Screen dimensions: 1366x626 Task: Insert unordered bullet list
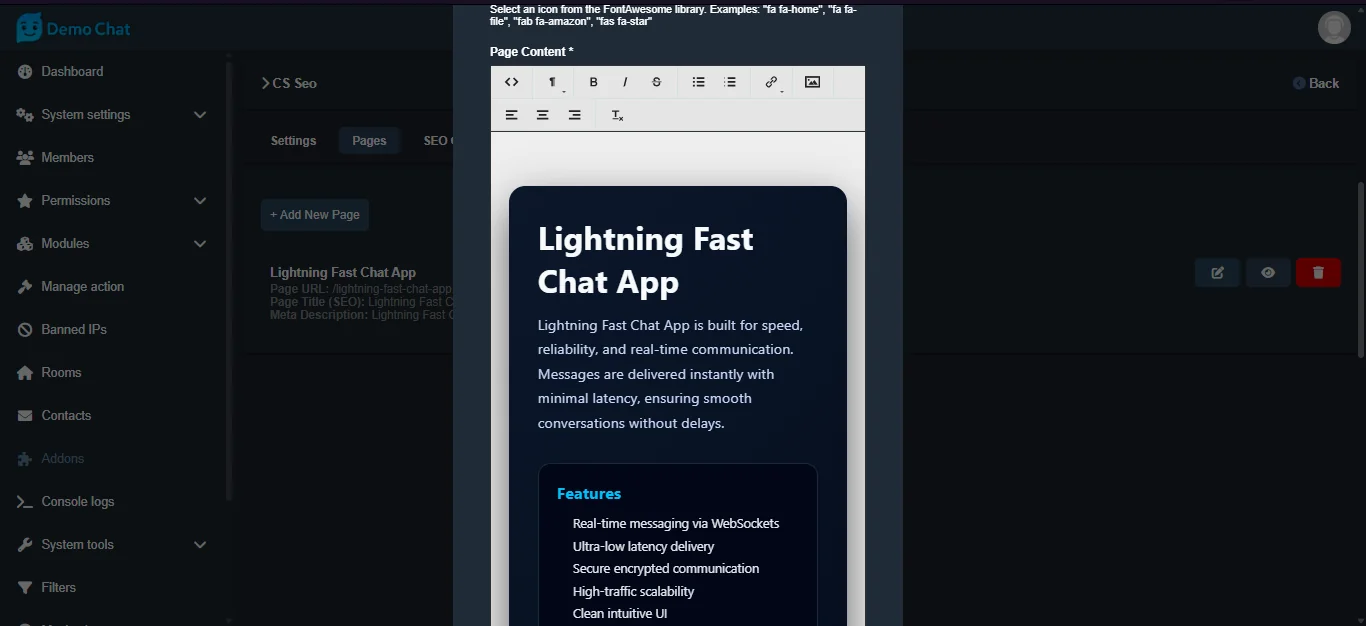699,82
